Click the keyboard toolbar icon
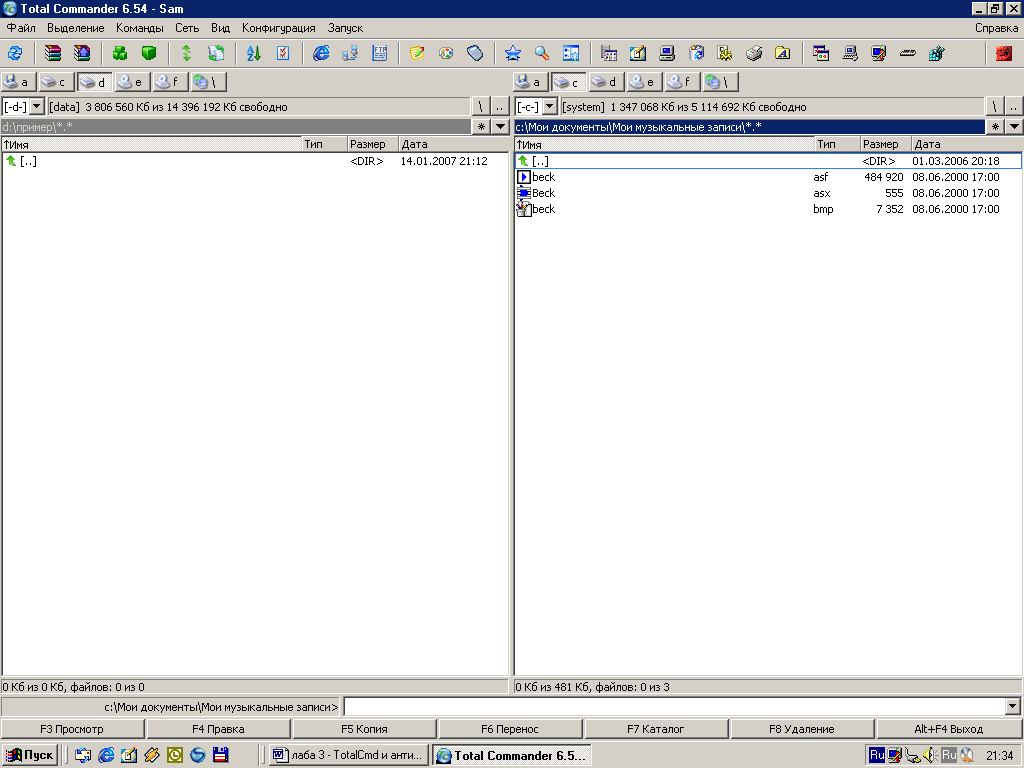 point(908,54)
